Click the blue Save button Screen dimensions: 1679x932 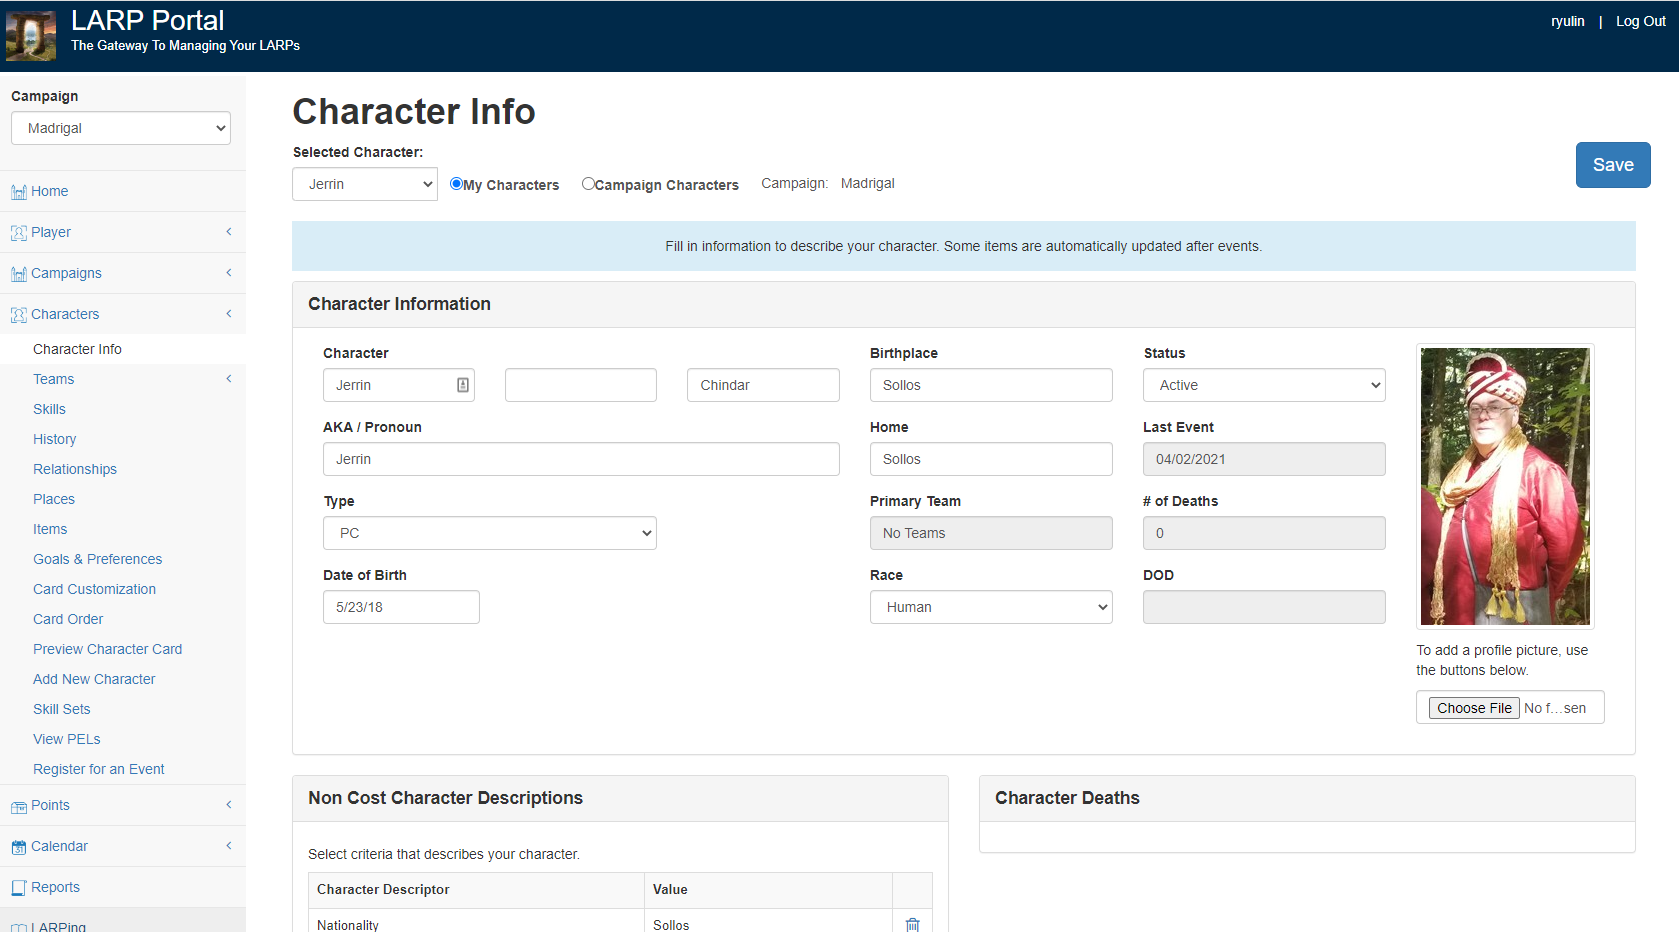coord(1612,165)
